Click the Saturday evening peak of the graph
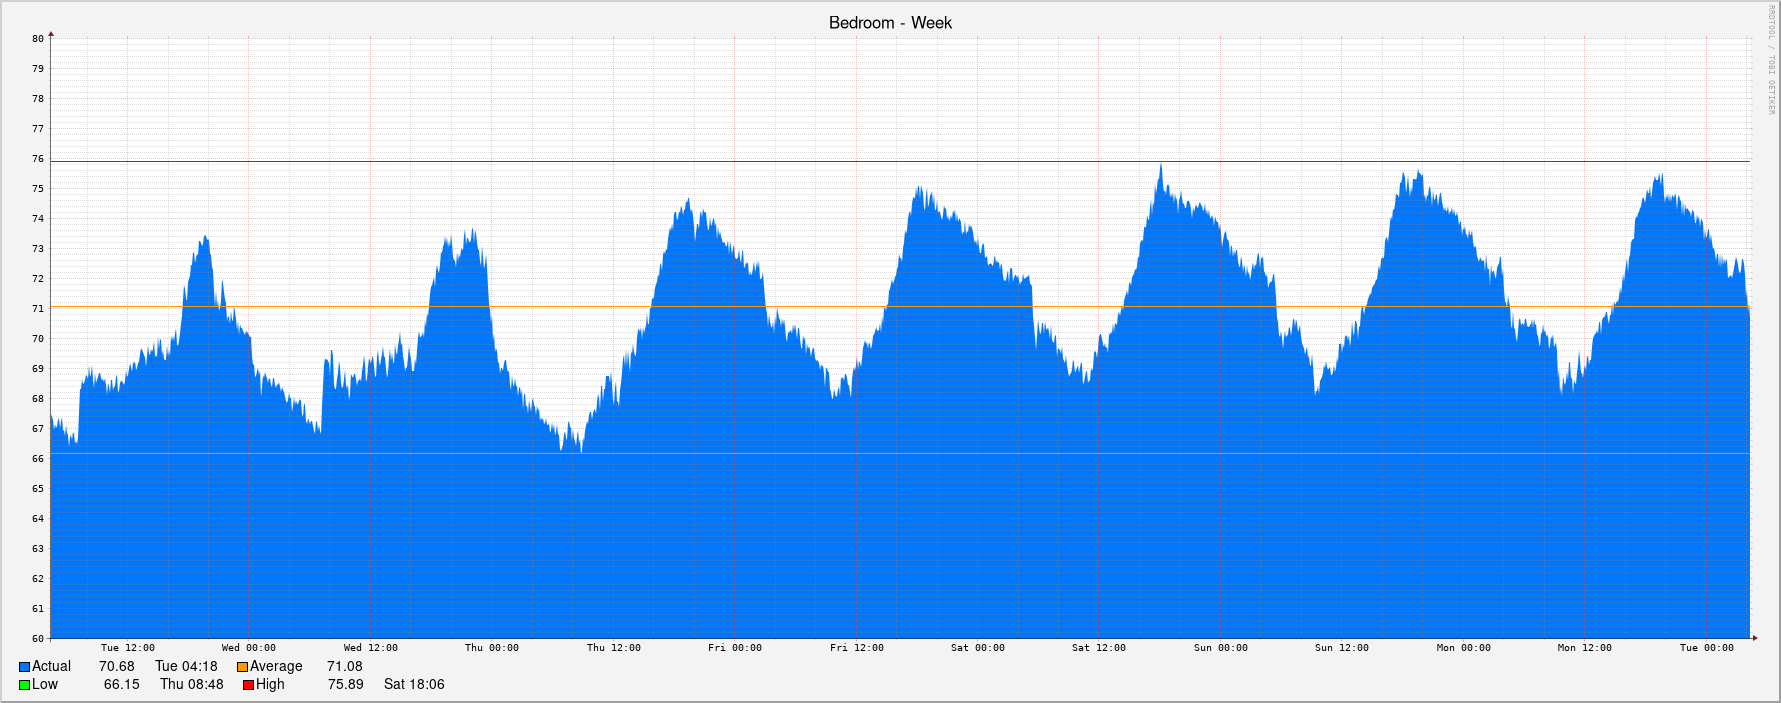 click(x=1161, y=168)
